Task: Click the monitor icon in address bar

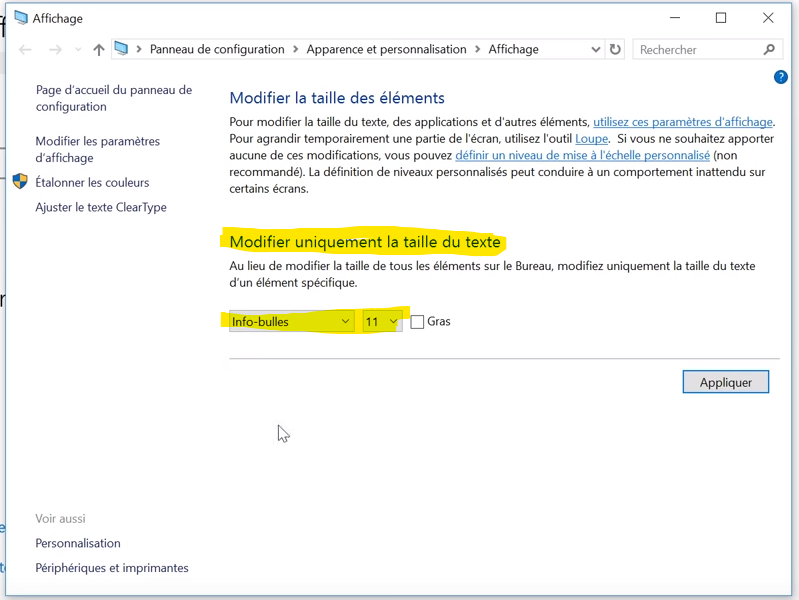Action: (121, 48)
